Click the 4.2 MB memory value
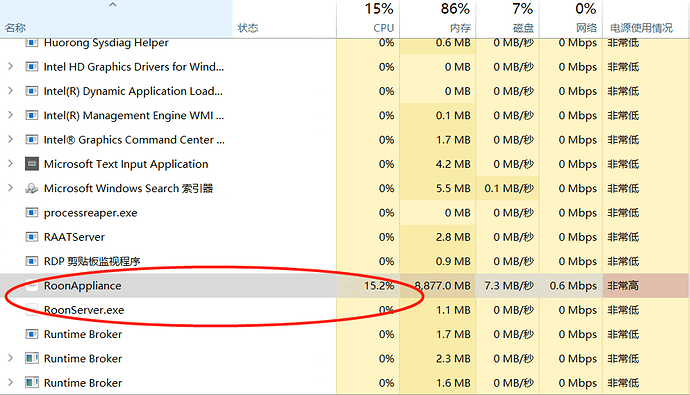The image size is (690, 395). pyautogui.click(x=453, y=164)
